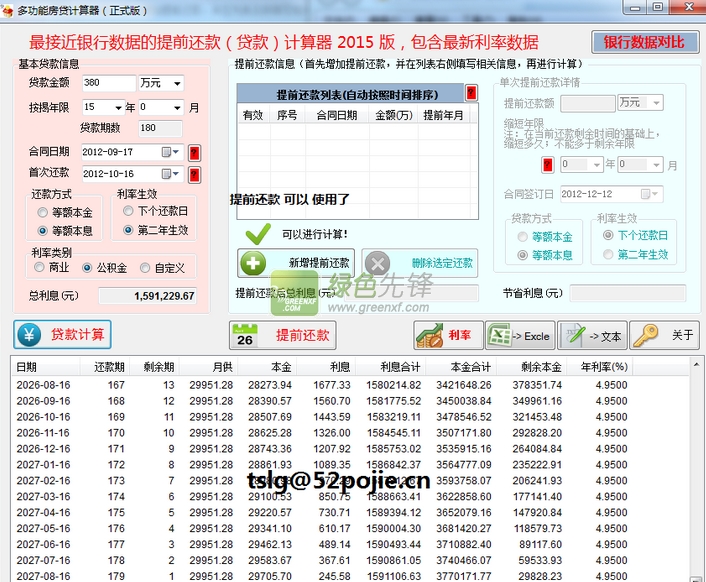
Task: Open the 按揭年限 years dropdown
Action: tap(118, 108)
